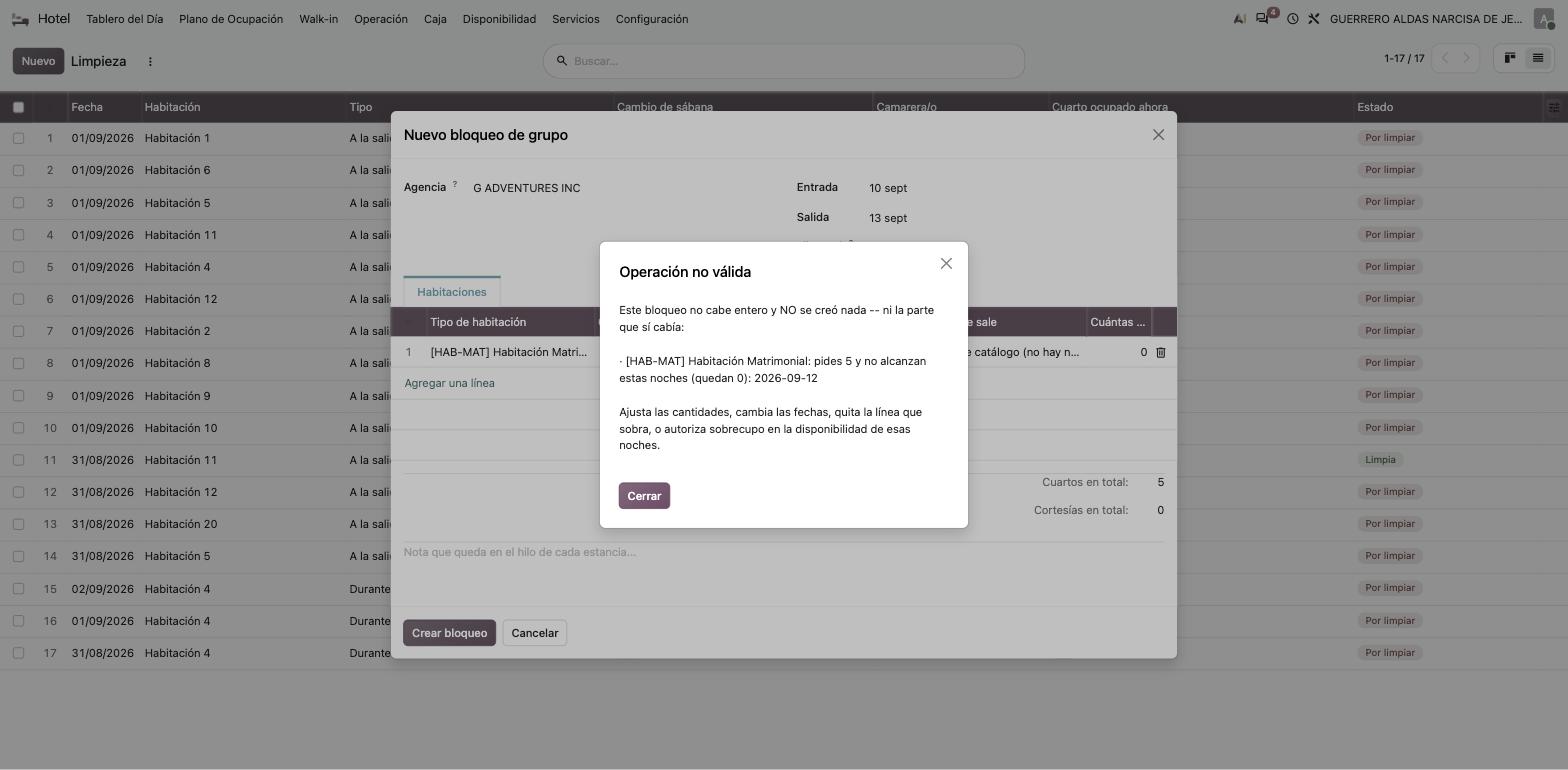
Task: Delete the HAB-MAT line with trash icon
Action: pos(1160,352)
